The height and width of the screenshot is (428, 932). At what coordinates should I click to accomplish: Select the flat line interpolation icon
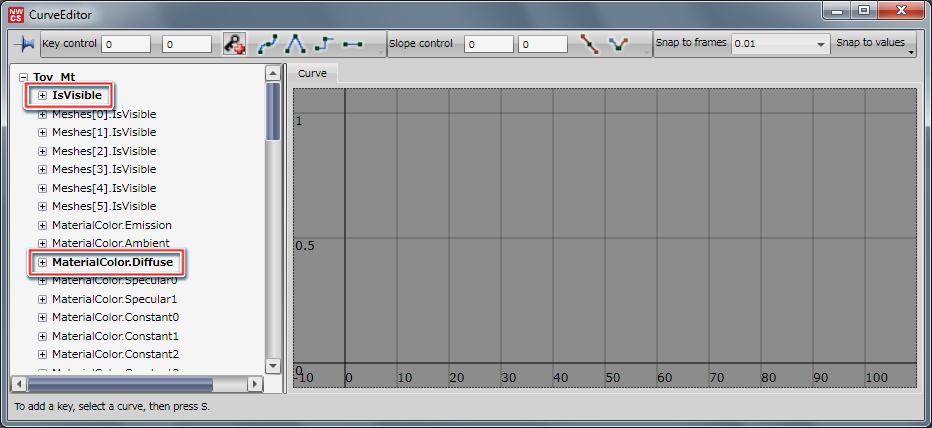click(x=352, y=45)
